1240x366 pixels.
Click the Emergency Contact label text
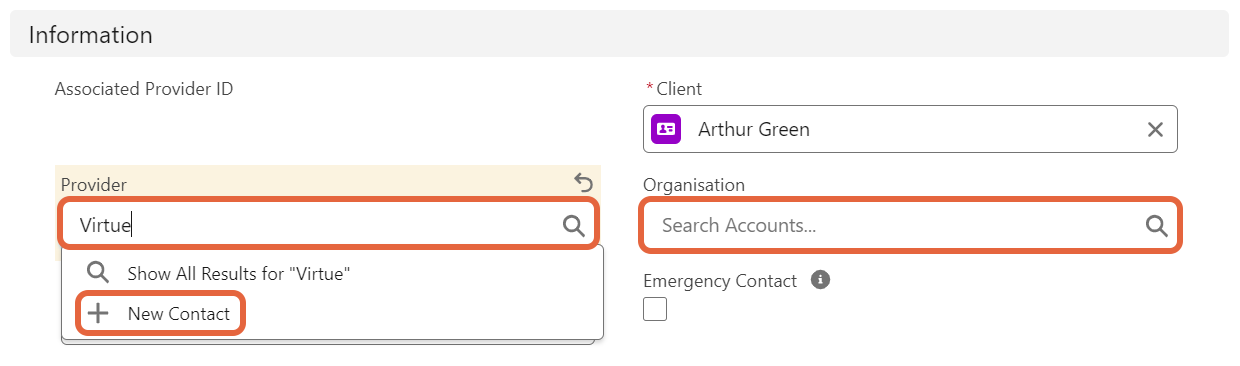(x=720, y=281)
